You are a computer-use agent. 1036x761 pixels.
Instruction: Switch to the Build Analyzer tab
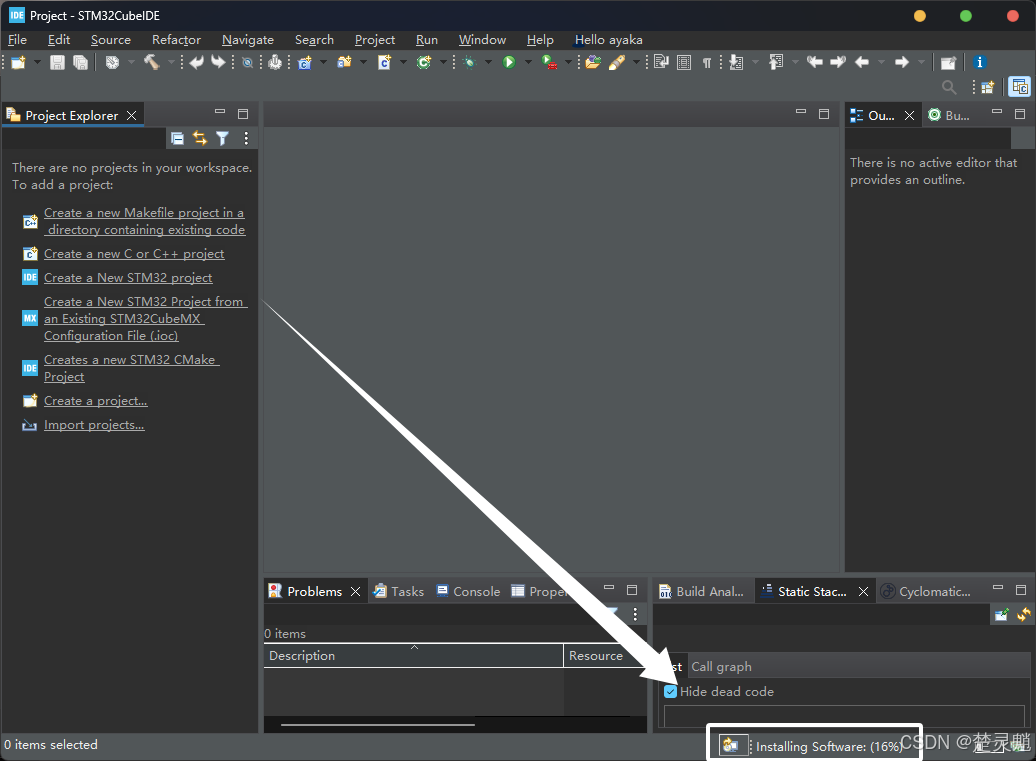click(702, 591)
